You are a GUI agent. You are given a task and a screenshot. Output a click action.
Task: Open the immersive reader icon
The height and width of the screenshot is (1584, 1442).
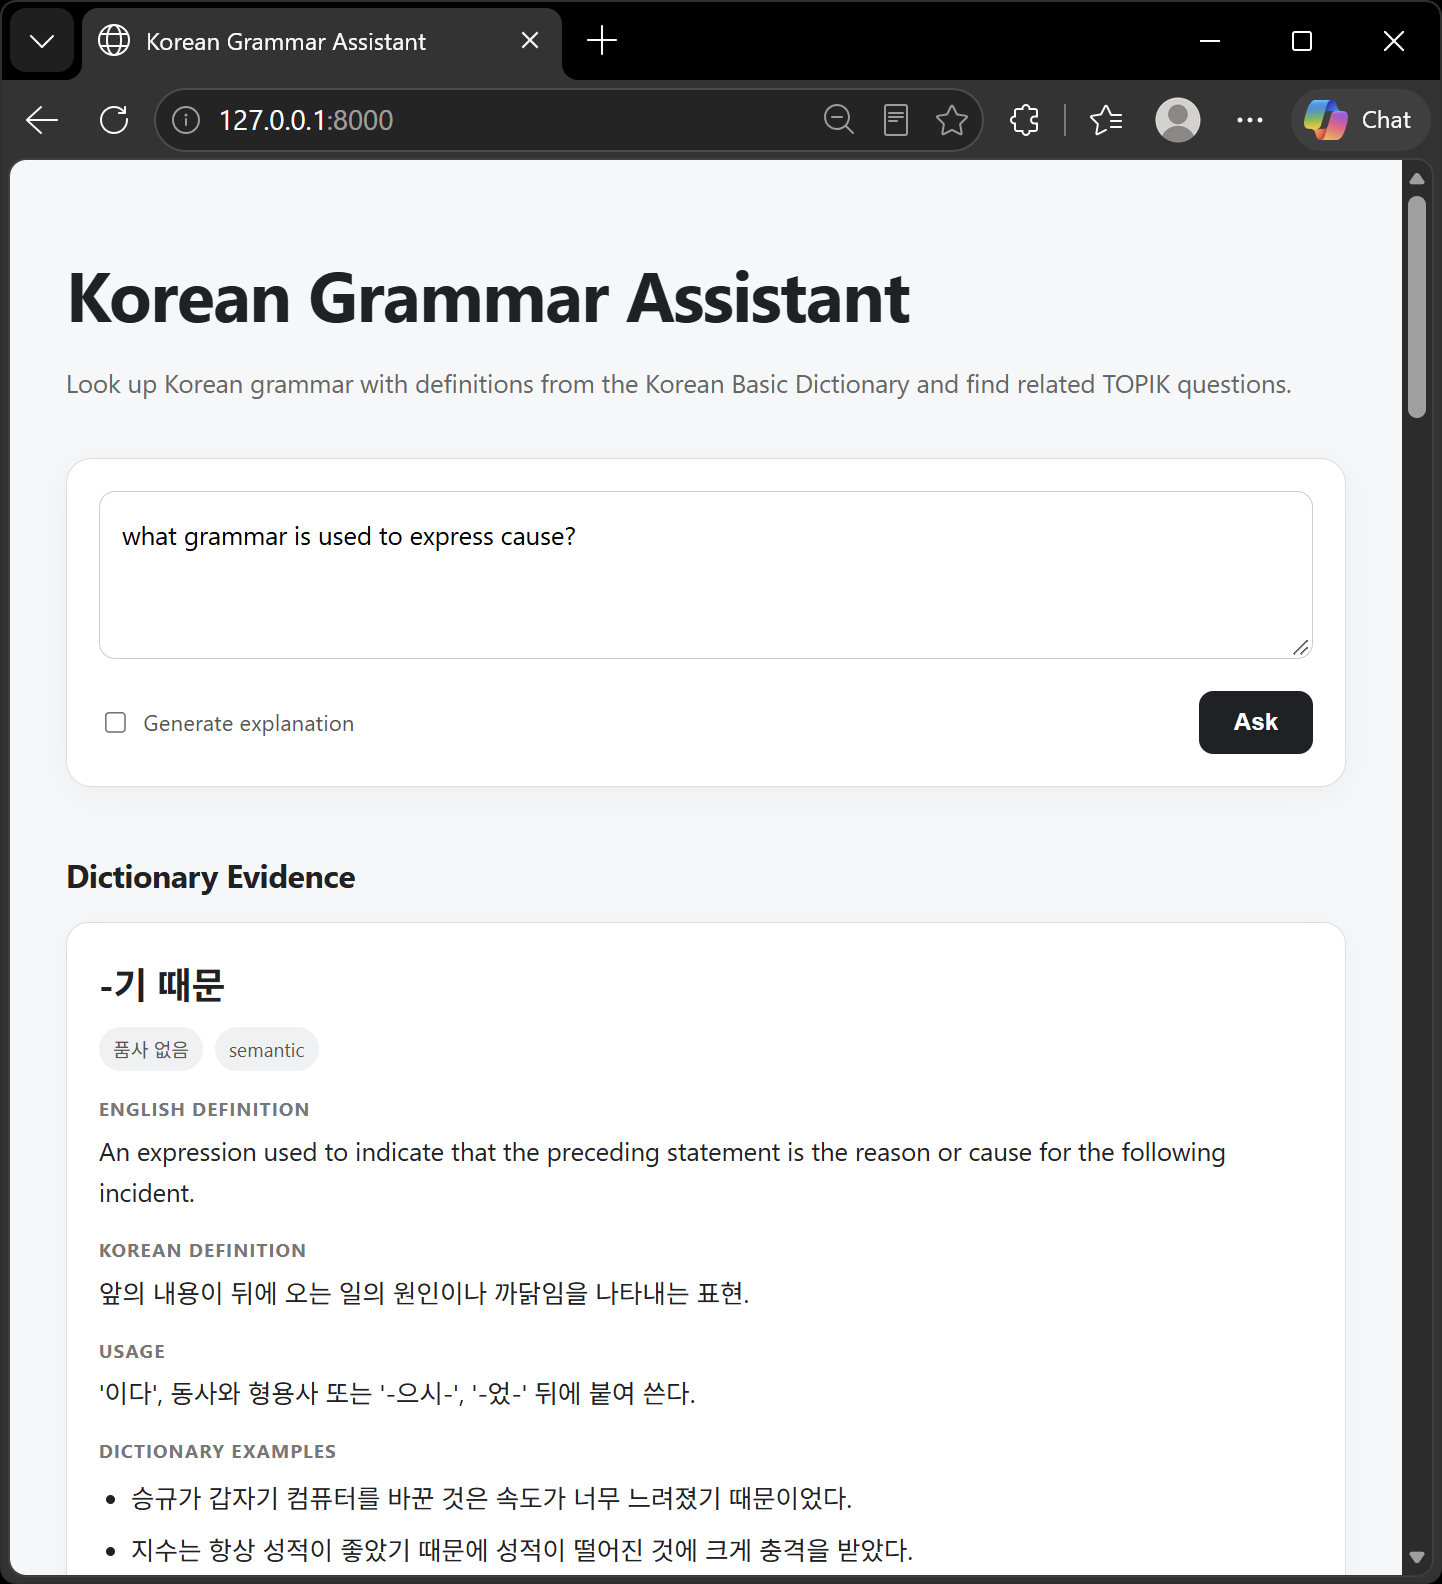(896, 120)
